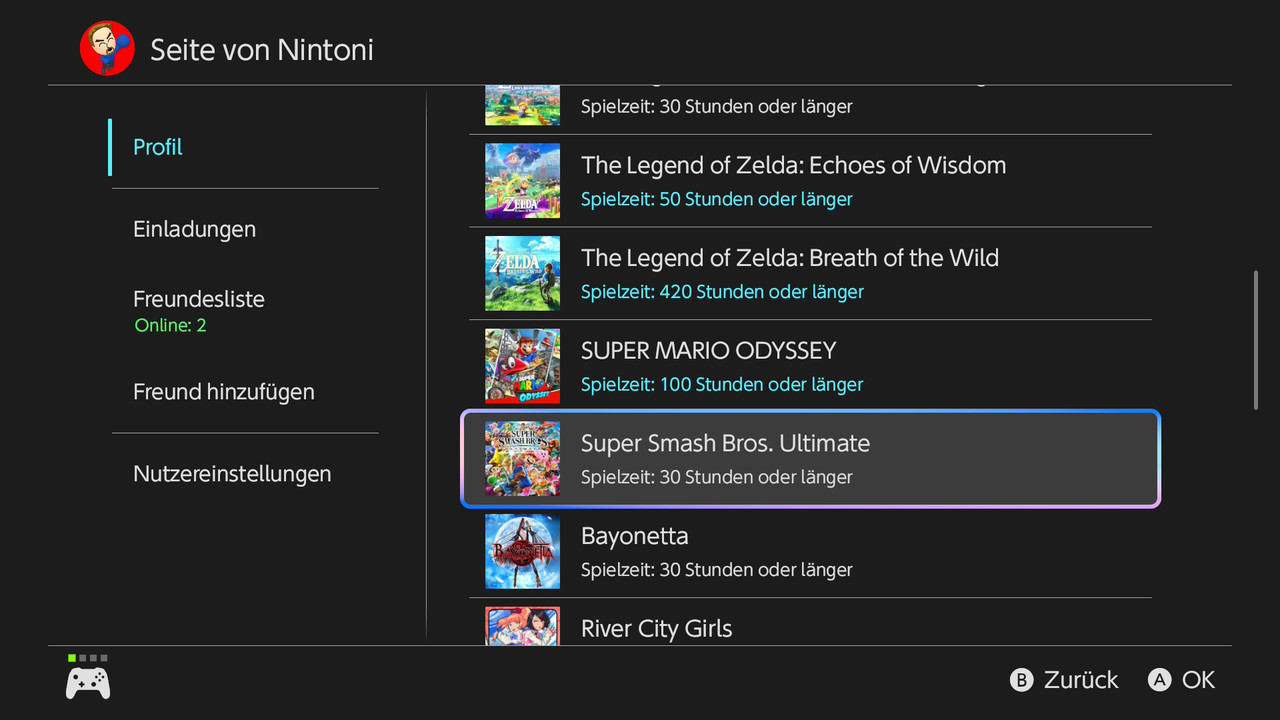Click the Spielzeit text under Super Smash Bros. Ultimate
Viewport: 1280px width, 720px height.
(x=717, y=477)
